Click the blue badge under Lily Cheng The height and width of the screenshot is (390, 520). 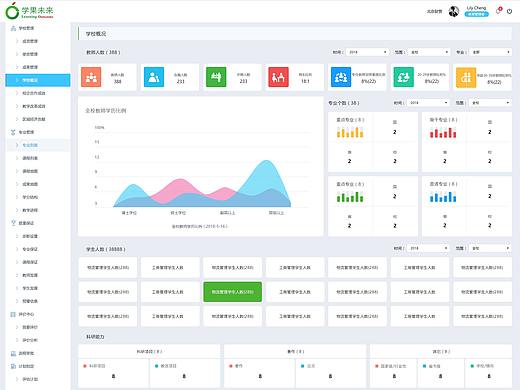click(476, 14)
